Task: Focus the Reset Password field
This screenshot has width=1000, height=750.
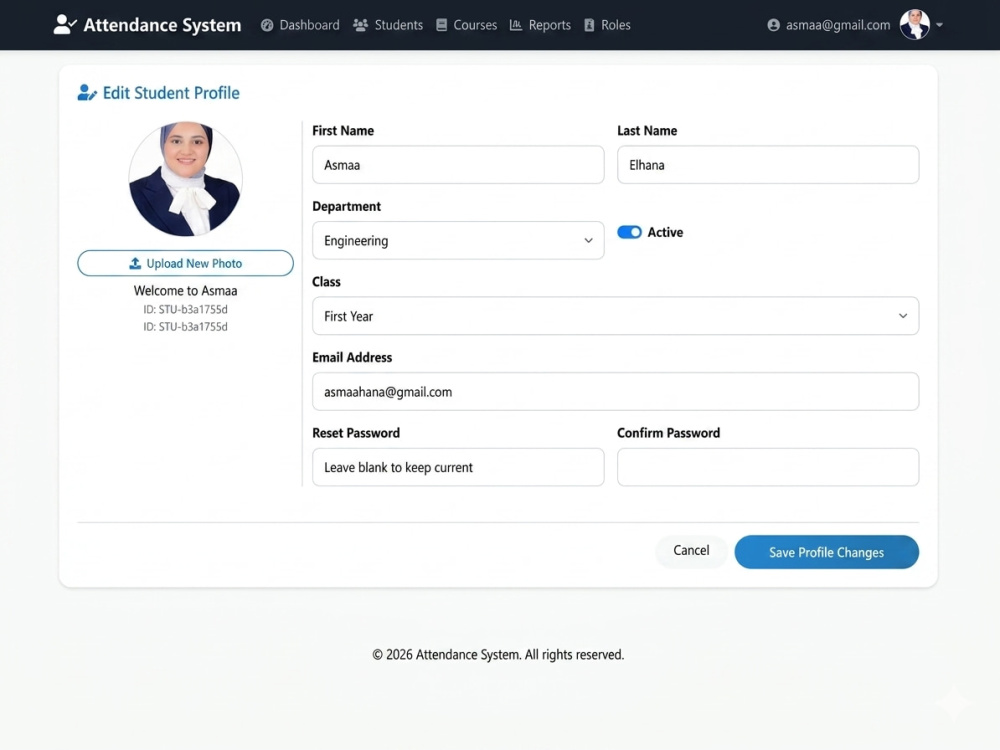Action: coord(458,467)
